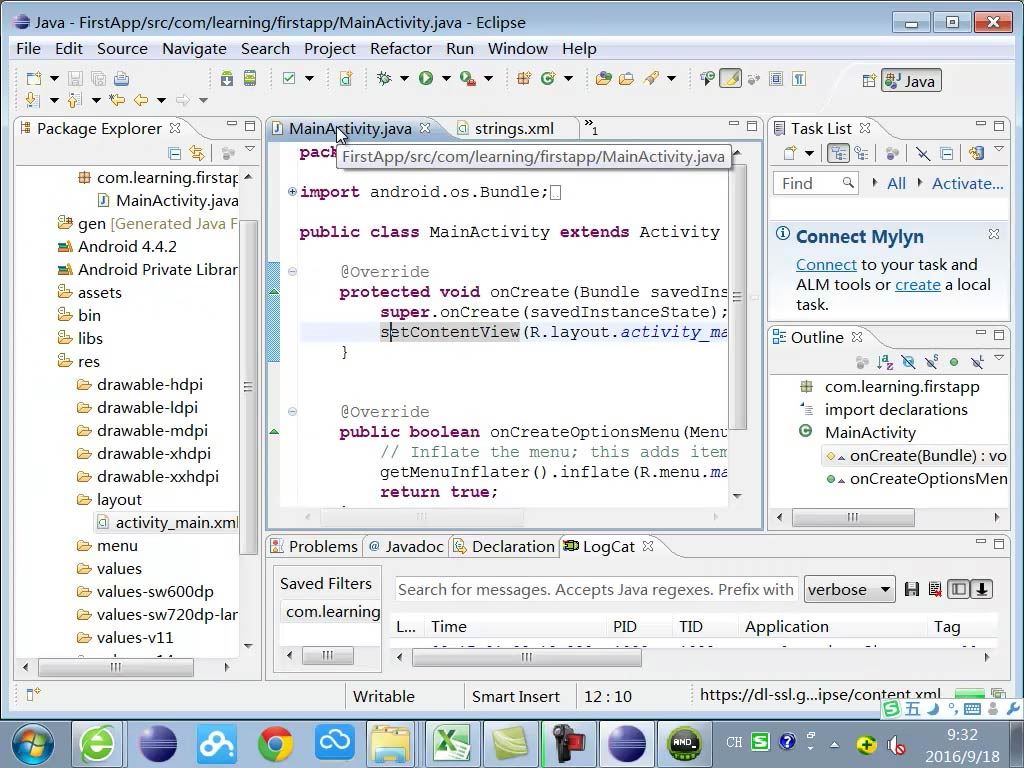Toggle Focus on Workweek in Task List

891,153
